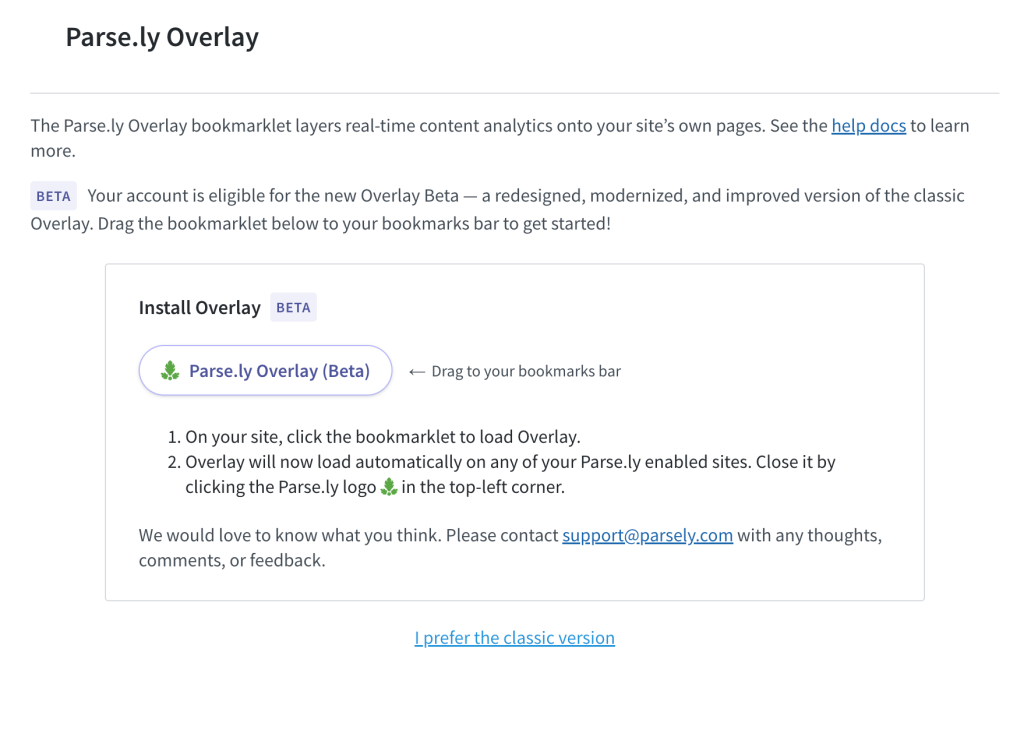The width and height of the screenshot is (1024, 733).
Task: Open the help docs link
Action: coord(868,125)
